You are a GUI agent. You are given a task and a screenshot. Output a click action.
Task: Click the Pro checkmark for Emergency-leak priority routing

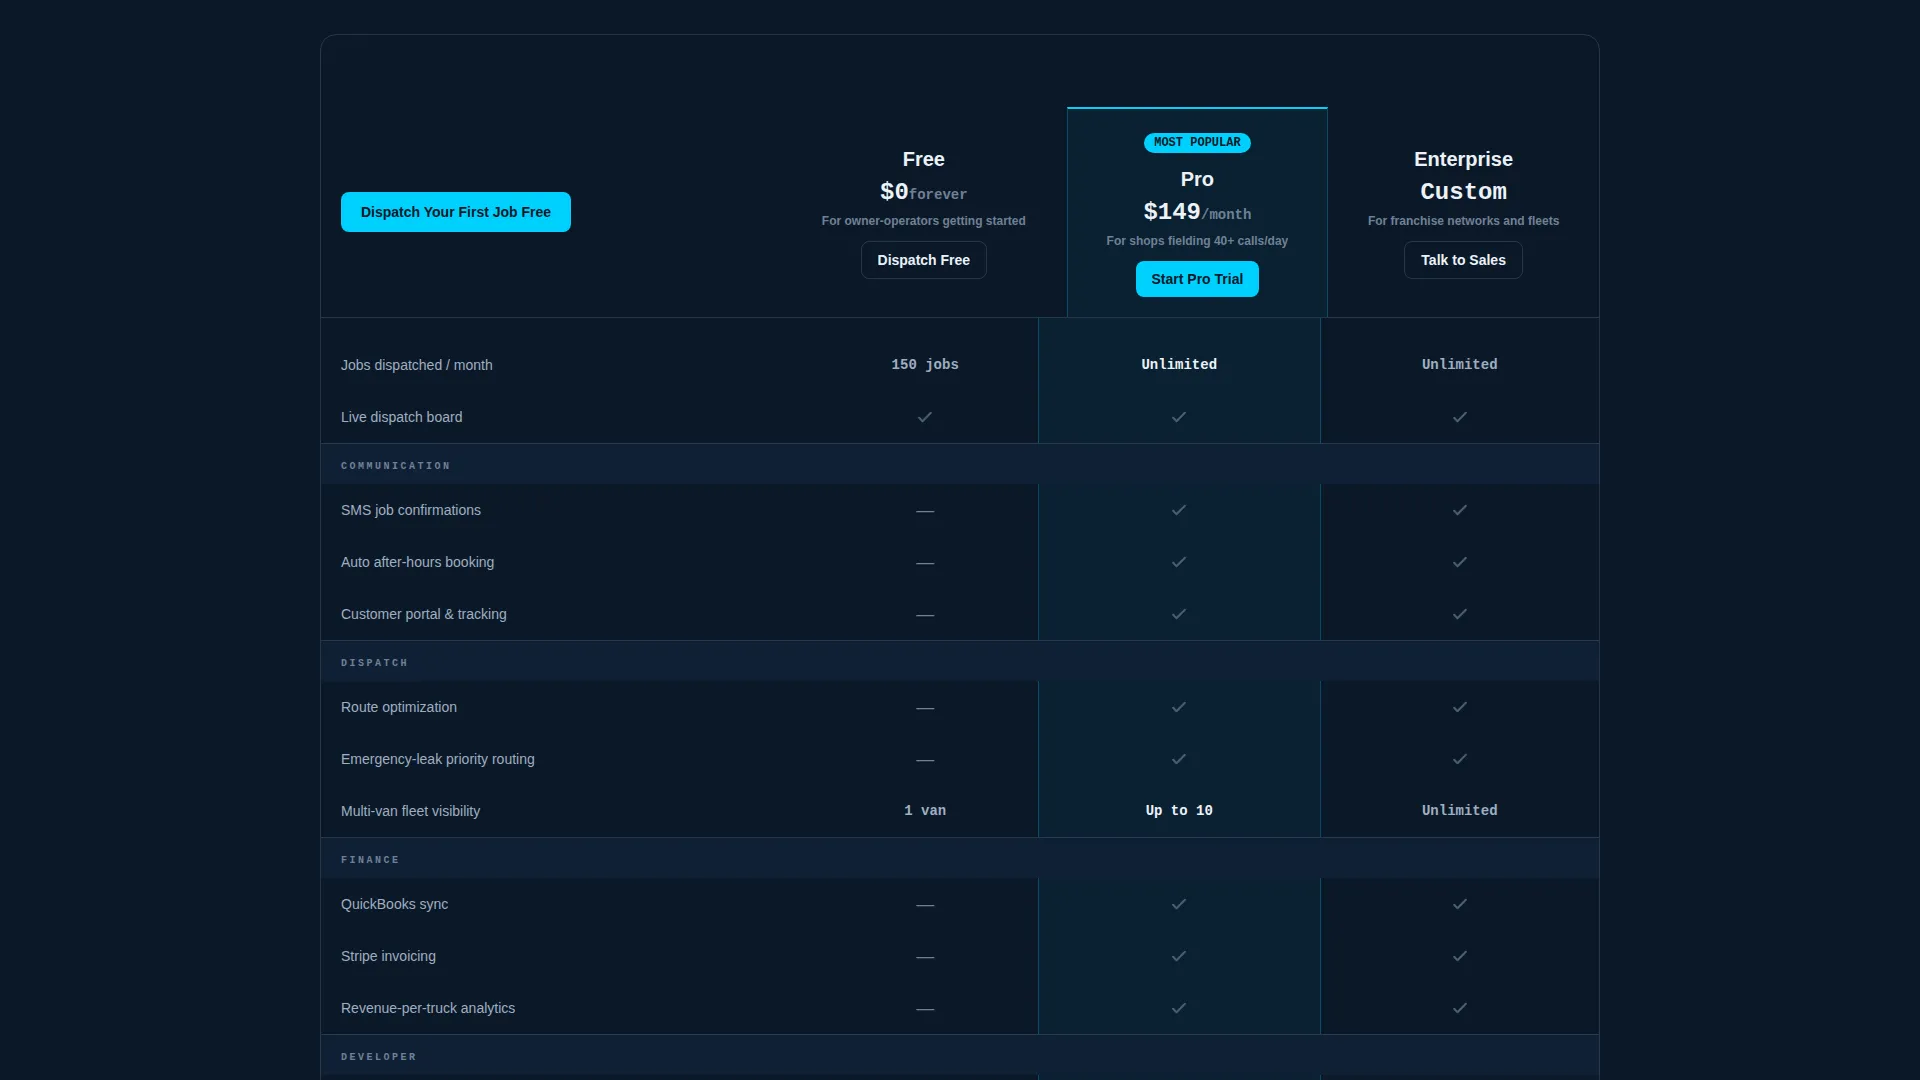pos(1179,759)
